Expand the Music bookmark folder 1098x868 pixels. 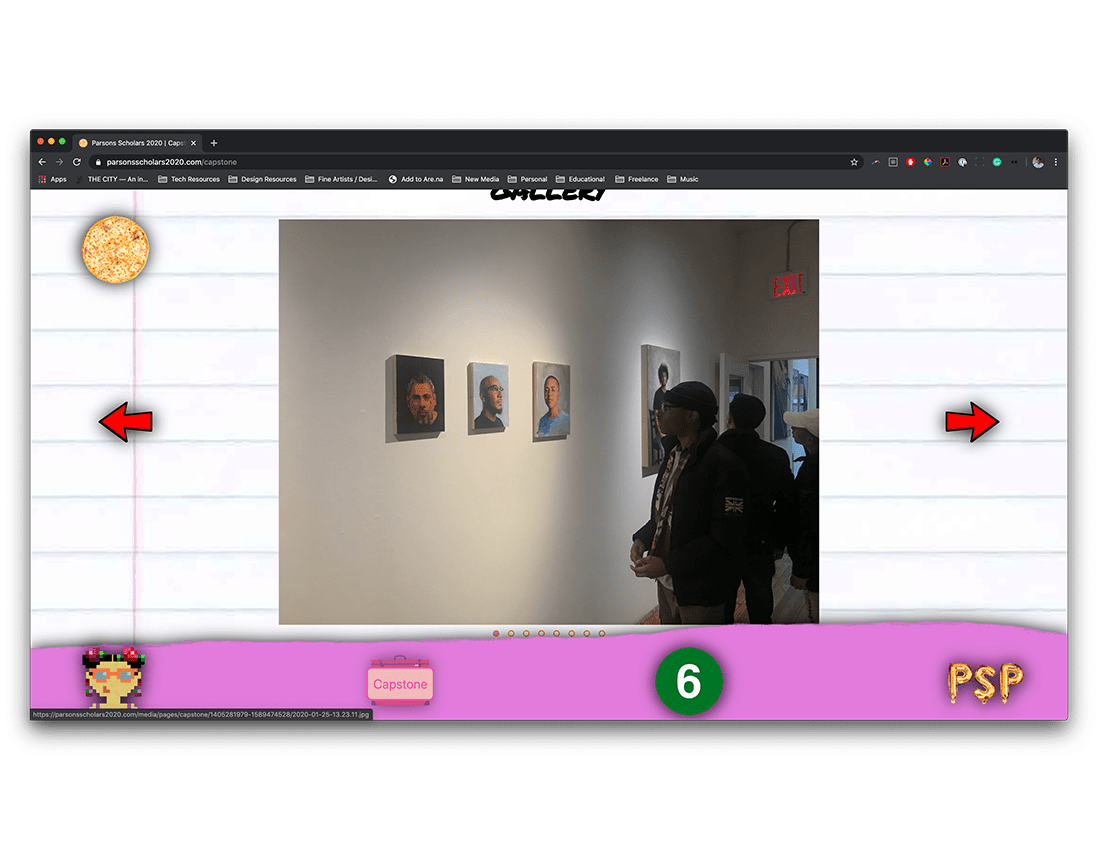[x=683, y=179]
